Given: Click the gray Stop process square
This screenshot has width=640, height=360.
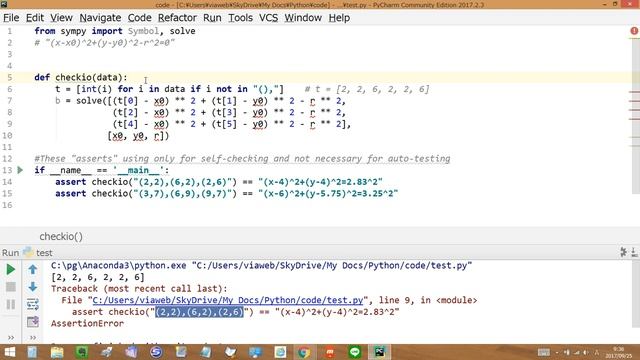Looking at the screenshot, I should point(11,287).
